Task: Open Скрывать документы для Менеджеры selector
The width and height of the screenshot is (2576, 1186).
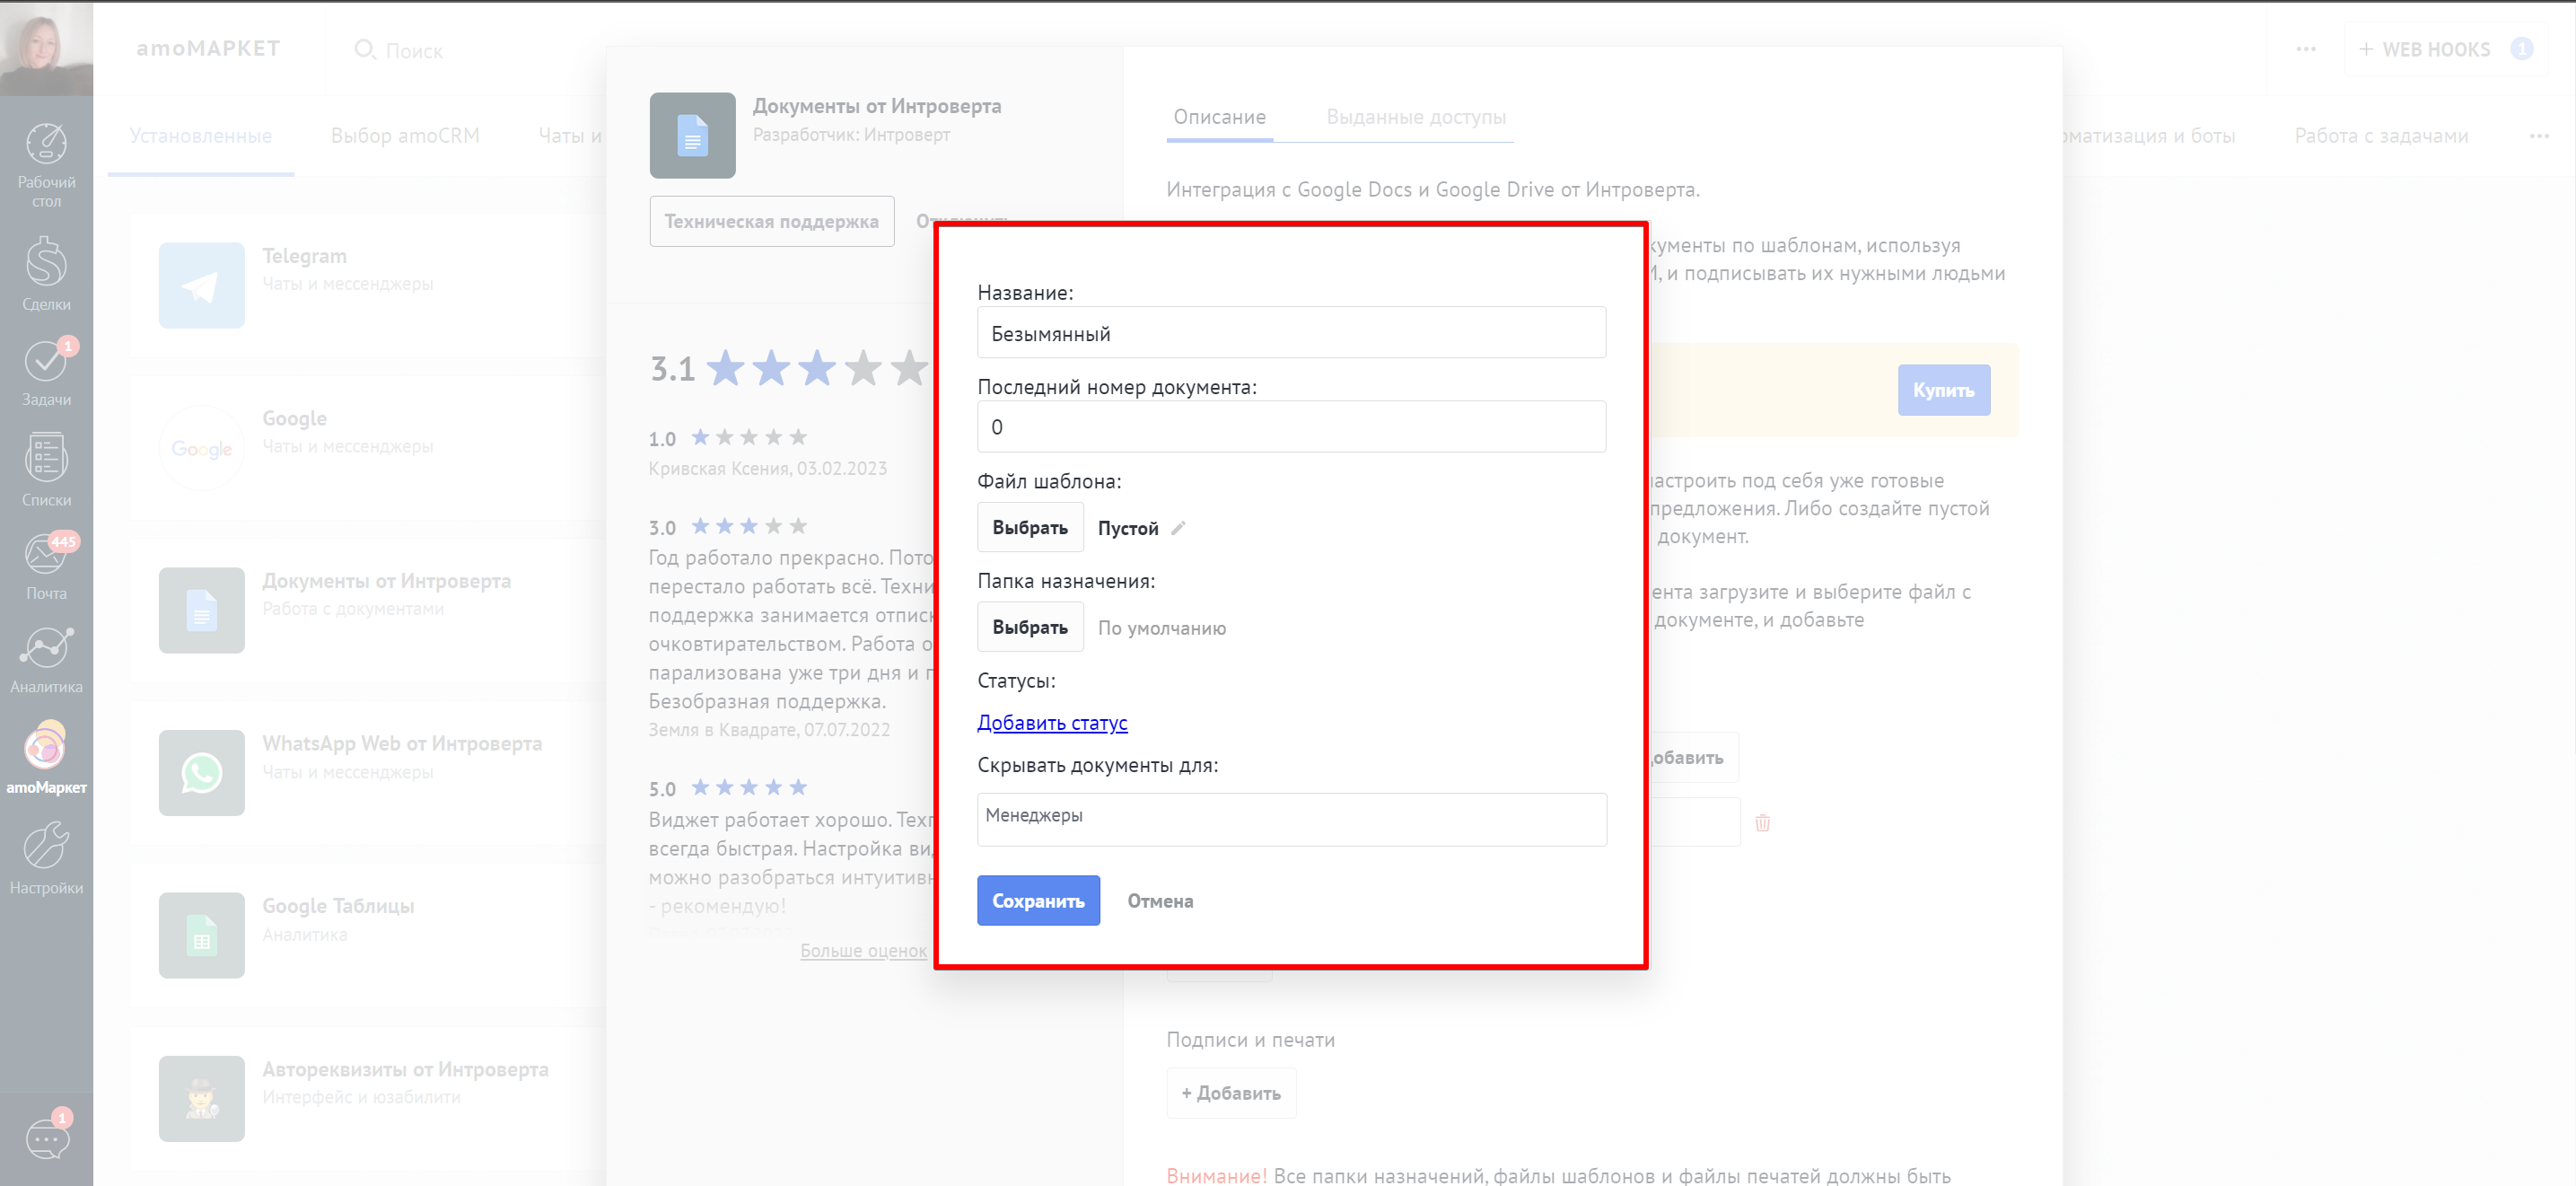Action: tap(1291, 819)
